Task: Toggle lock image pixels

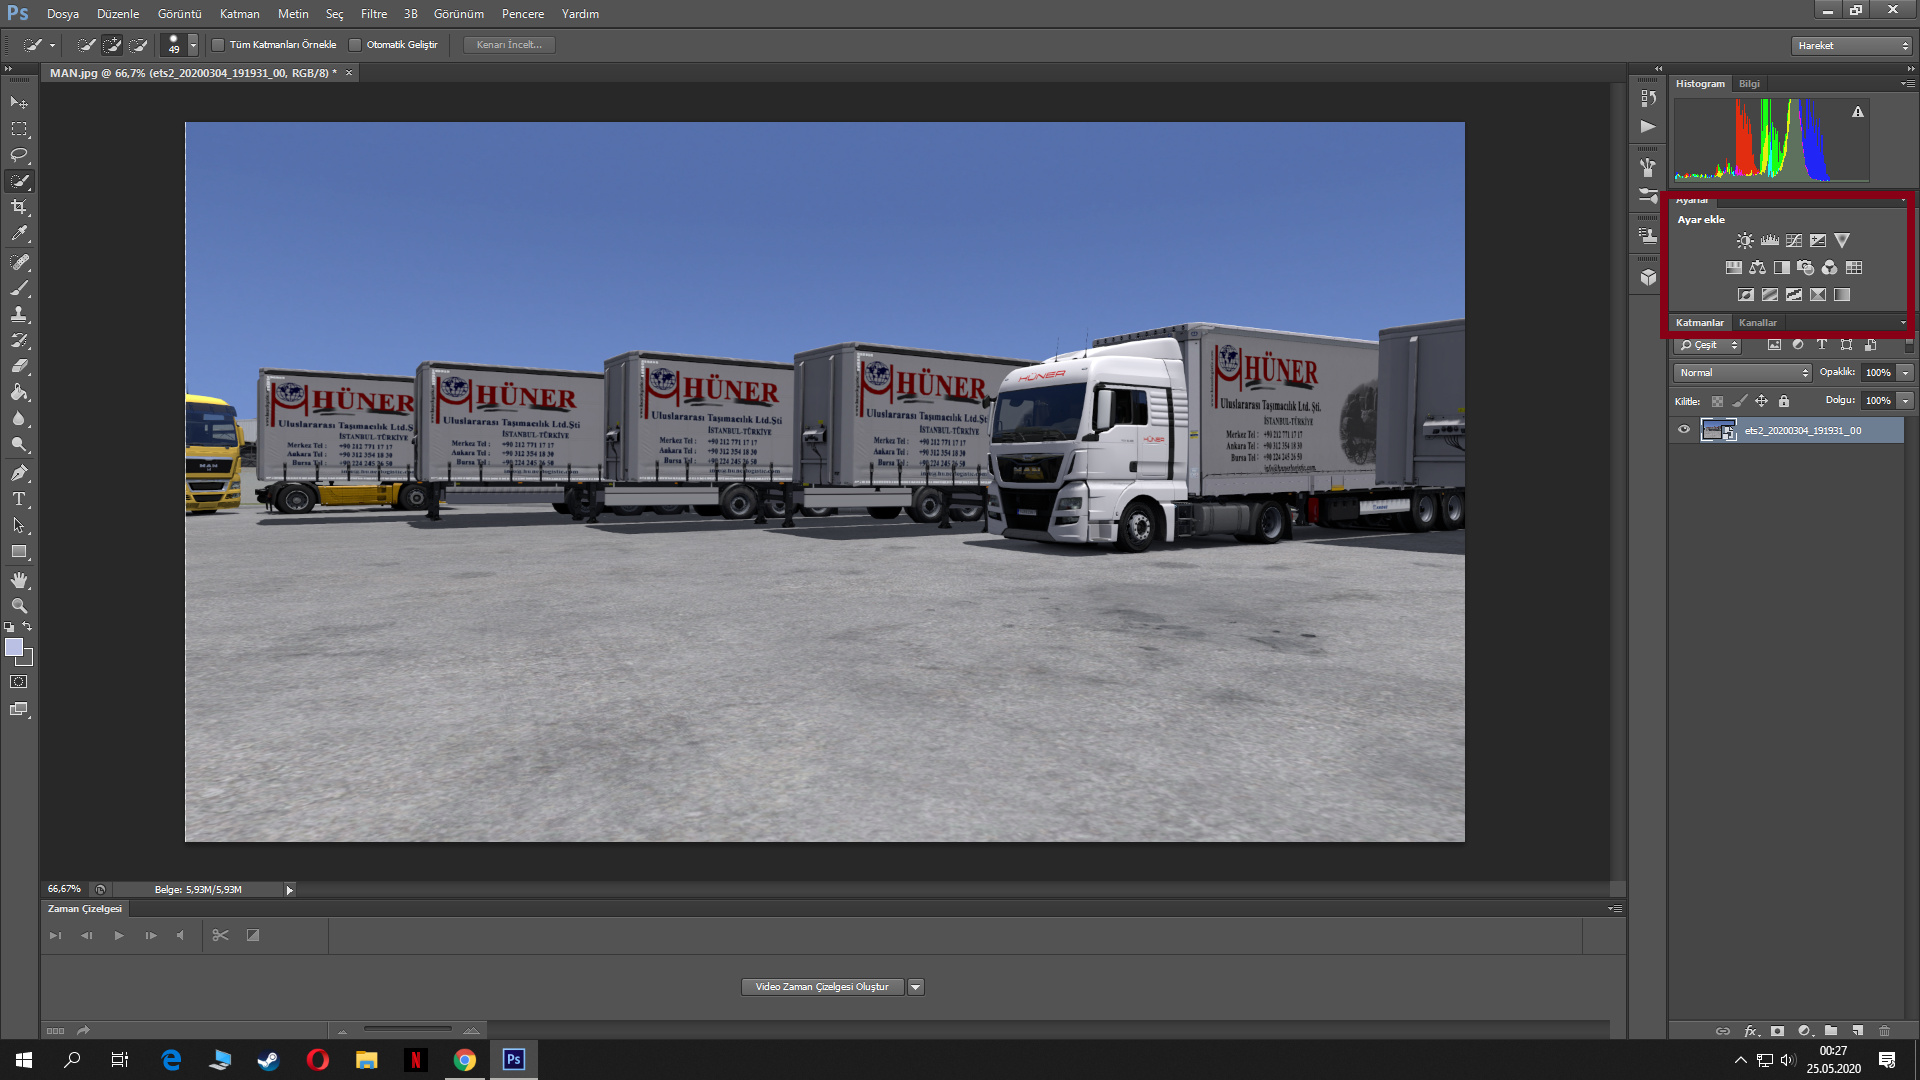Action: click(1740, 402)
